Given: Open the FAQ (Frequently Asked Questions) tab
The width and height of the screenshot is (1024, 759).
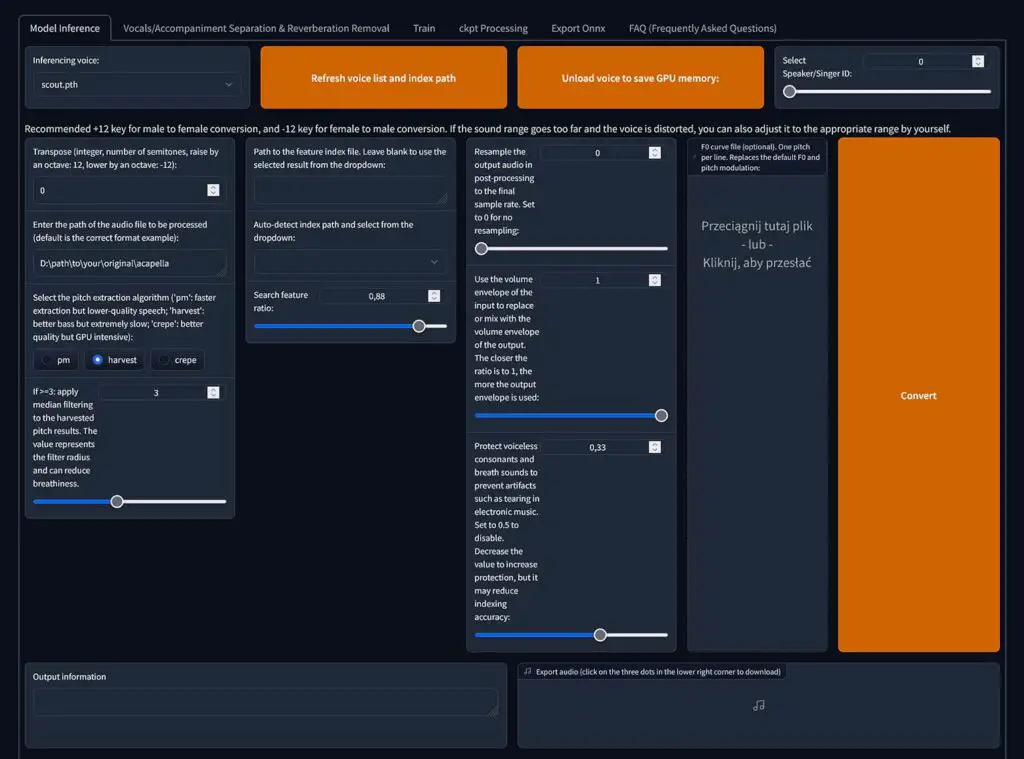Looking at the screenshot, I should [x=703, y=28].
